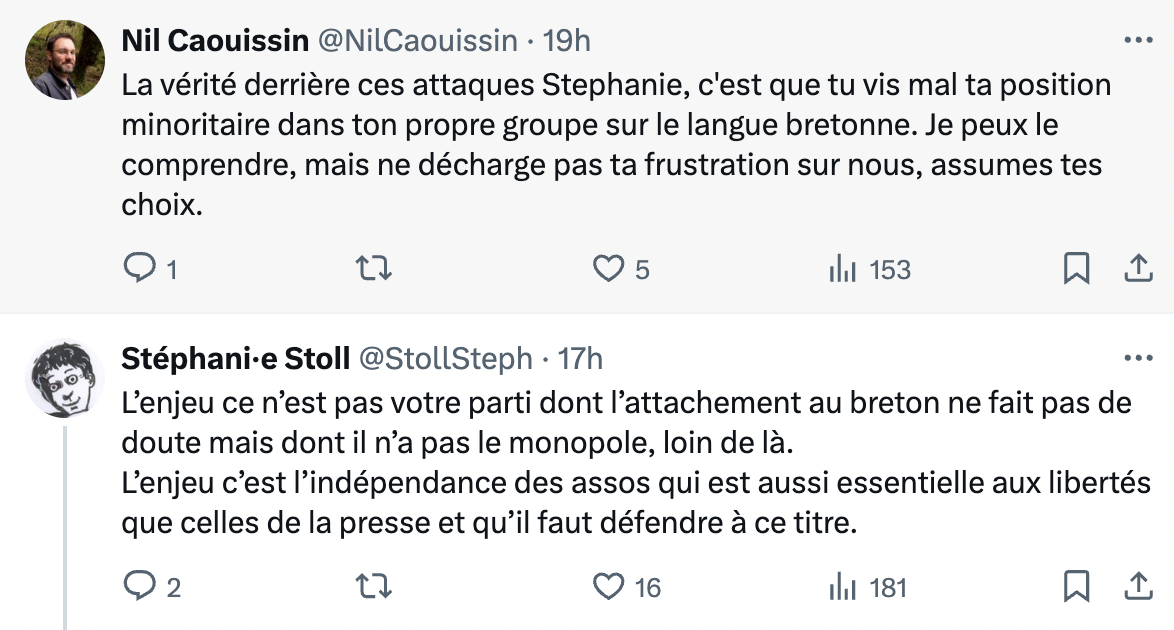Open the 19h timestamp permalink
Viewport: 1174px width, 630px height.
pyautogui.click(x=566, y=41)
